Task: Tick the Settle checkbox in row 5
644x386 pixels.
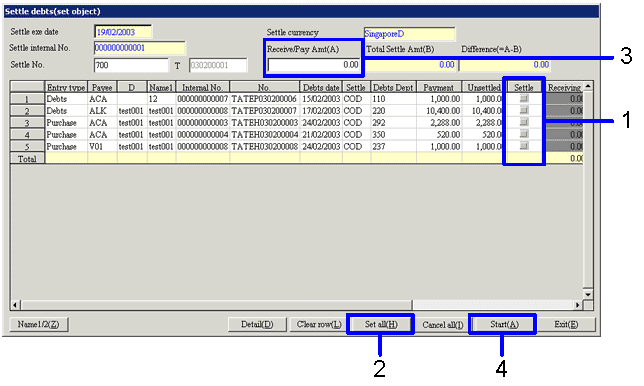Action: 524,146
